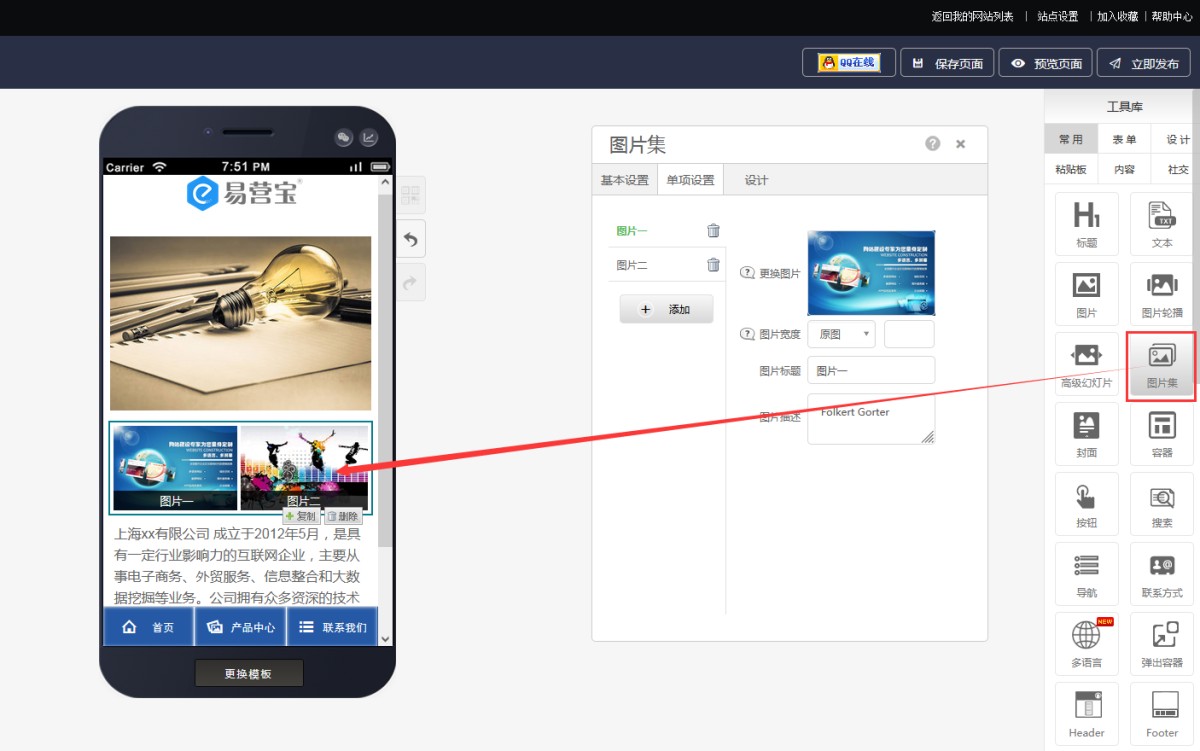The image size is (1200, 751).
Task: Add the 搜索 search widget
Action: coord(1161,504)
